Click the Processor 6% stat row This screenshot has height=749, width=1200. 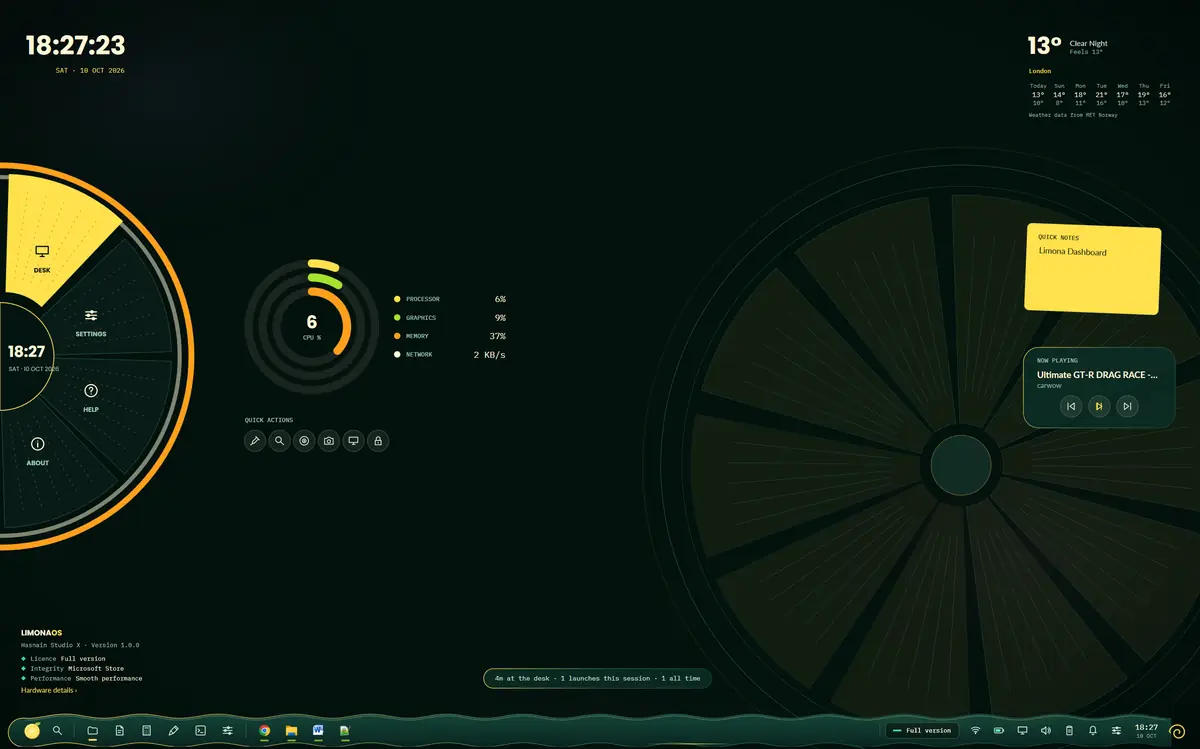point(450,299)
